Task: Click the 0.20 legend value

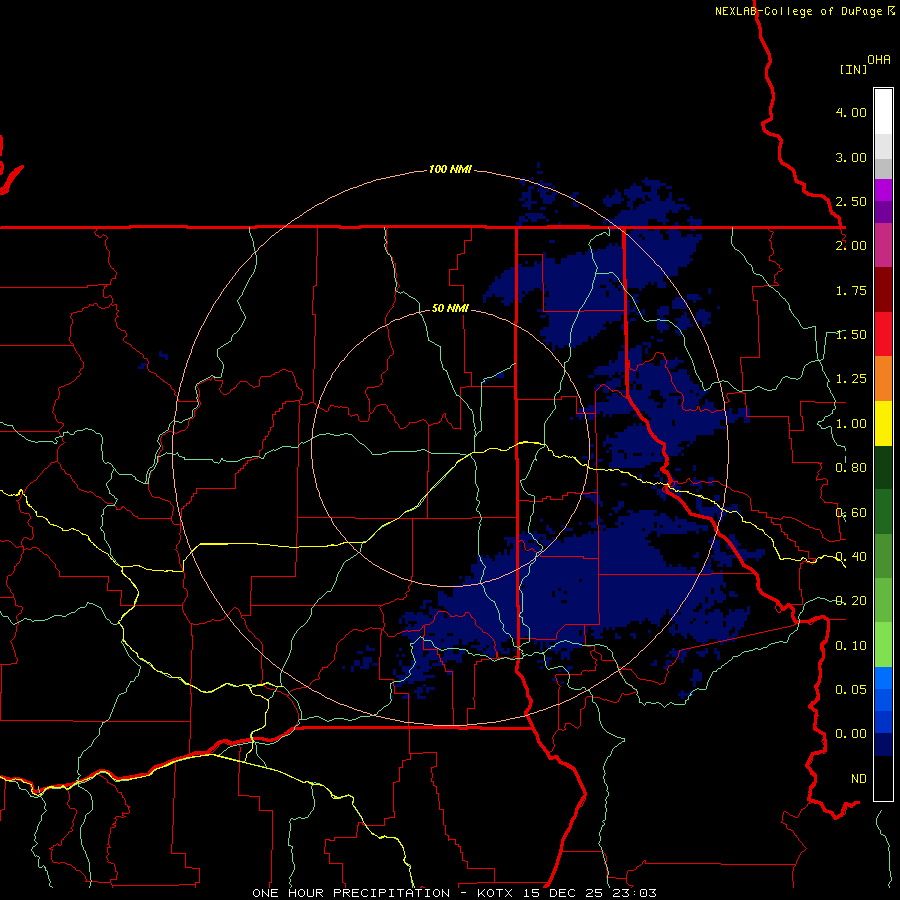Action: point(851,601)
